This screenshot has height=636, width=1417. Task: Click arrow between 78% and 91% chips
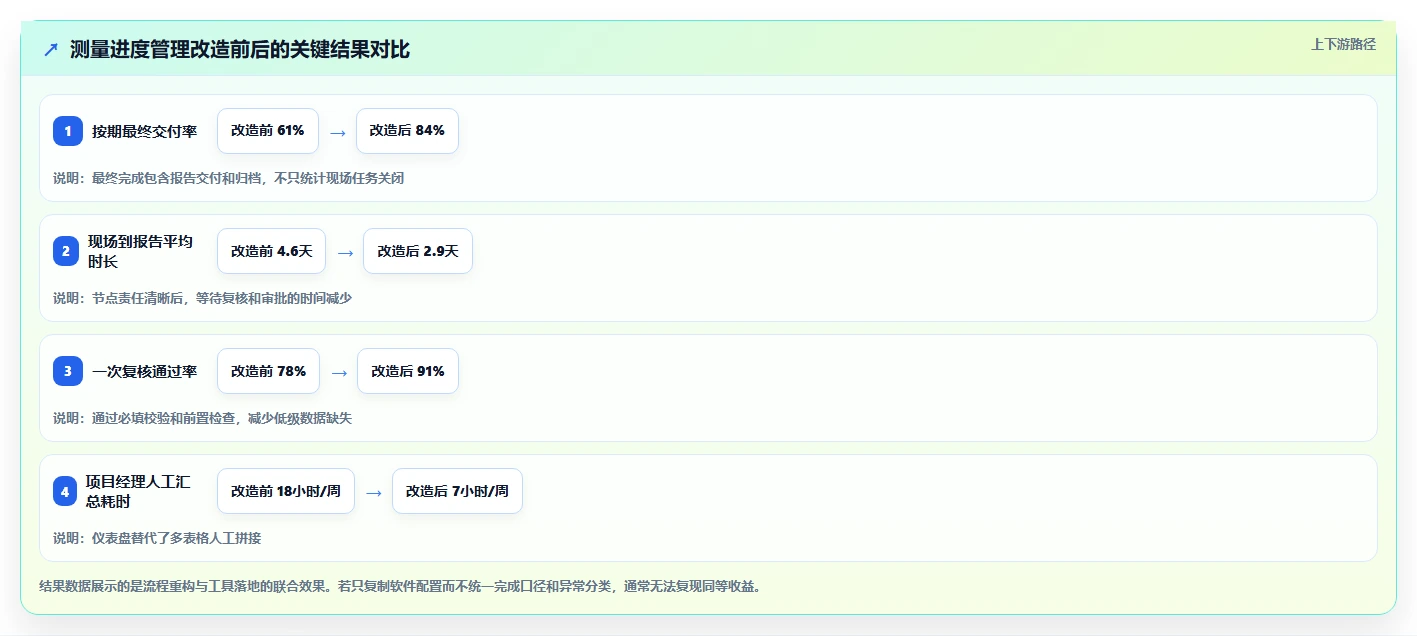(339, 372)
